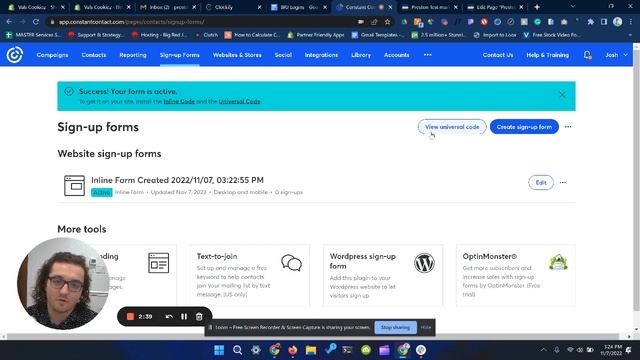Click the taskbar clock and date
Image resolution: width=640 pixels, height=360 pixels.
[x=611, y=350]
